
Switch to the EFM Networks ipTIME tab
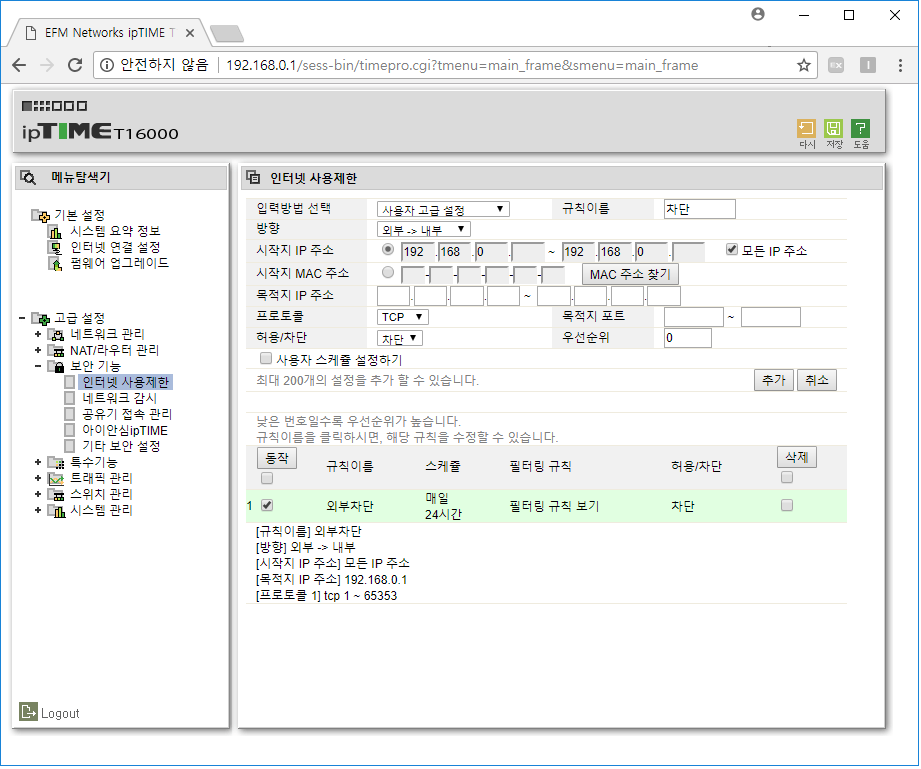coord(110,33)
